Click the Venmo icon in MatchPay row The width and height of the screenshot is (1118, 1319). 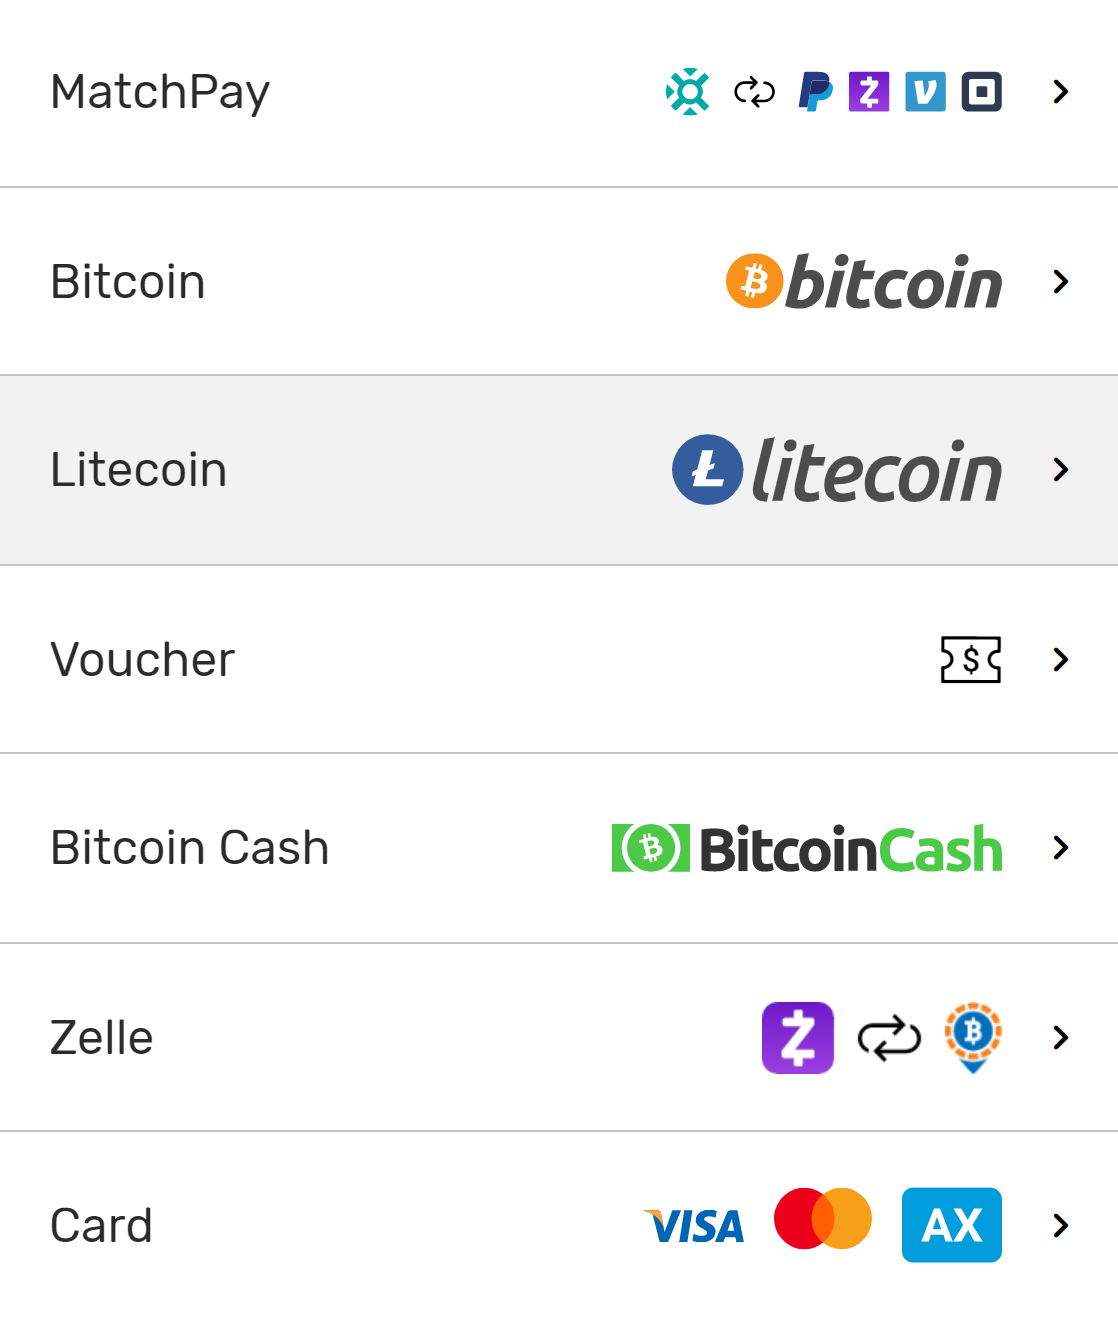925,92
